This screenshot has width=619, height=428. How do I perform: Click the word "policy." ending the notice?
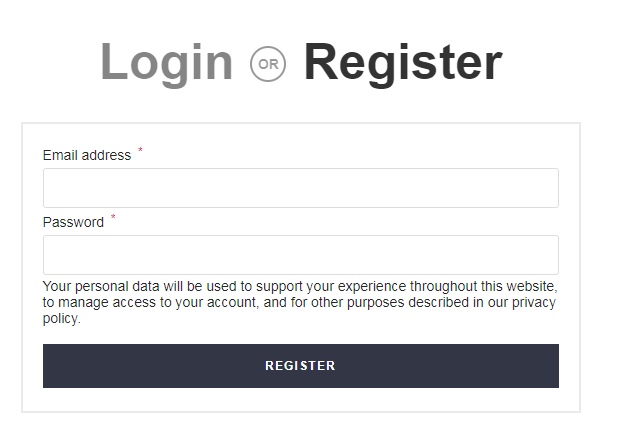[61, 319]
